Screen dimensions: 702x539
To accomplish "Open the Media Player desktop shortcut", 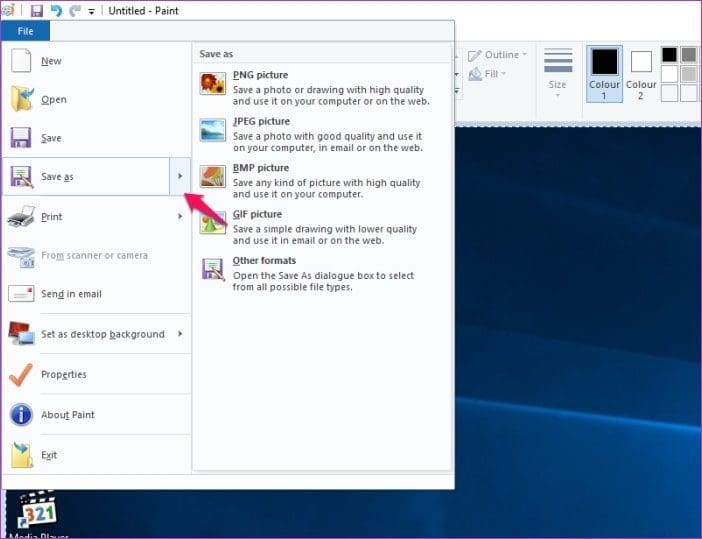I will [x=38, y=515].
